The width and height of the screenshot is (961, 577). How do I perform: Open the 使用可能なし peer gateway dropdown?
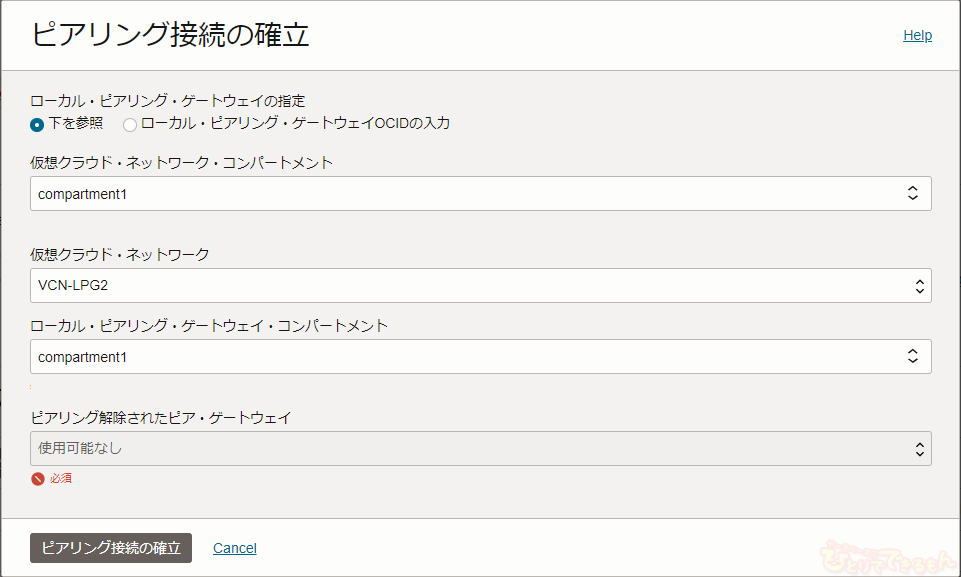[465, 448]
